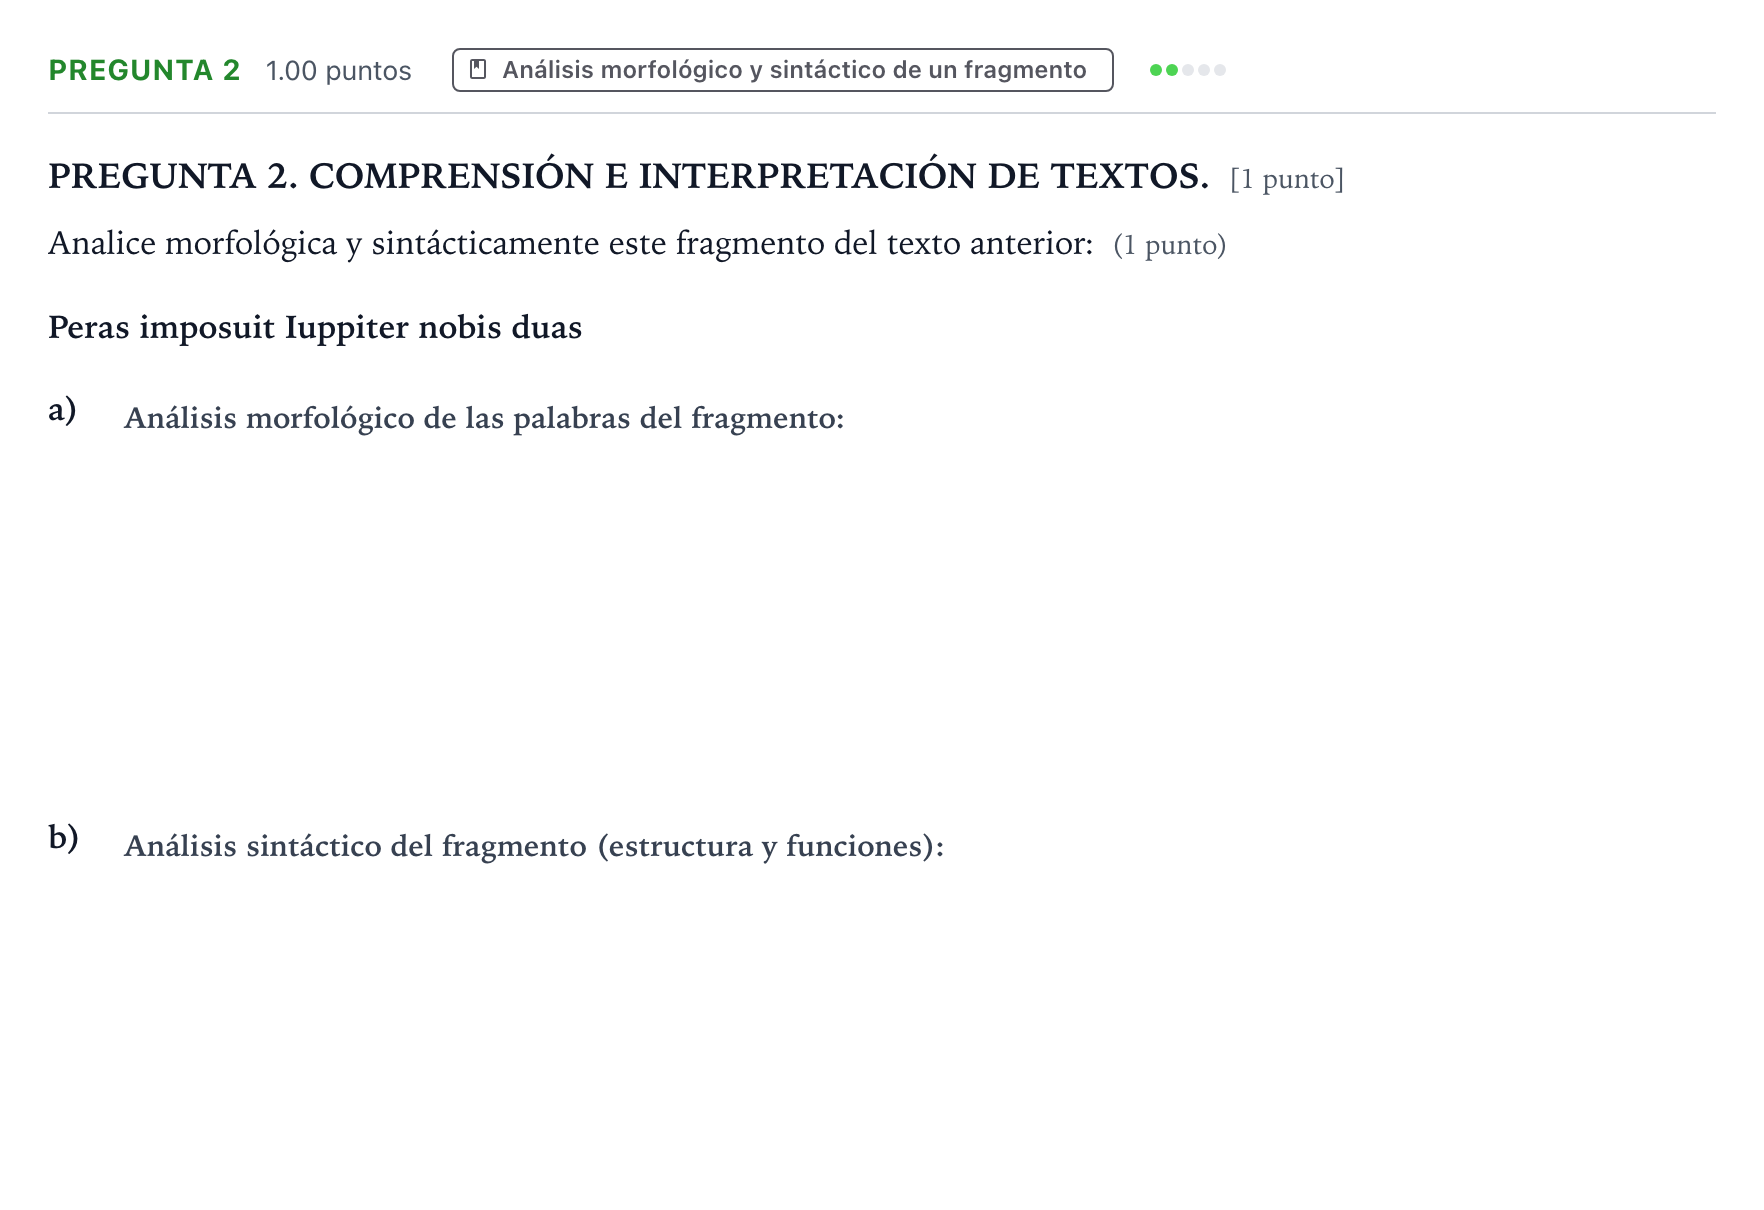
Task: Click the instruction 'Analice morfológica y sintácticamente este fragmento'
Action: pyautogui.click(x=437, y=243)
